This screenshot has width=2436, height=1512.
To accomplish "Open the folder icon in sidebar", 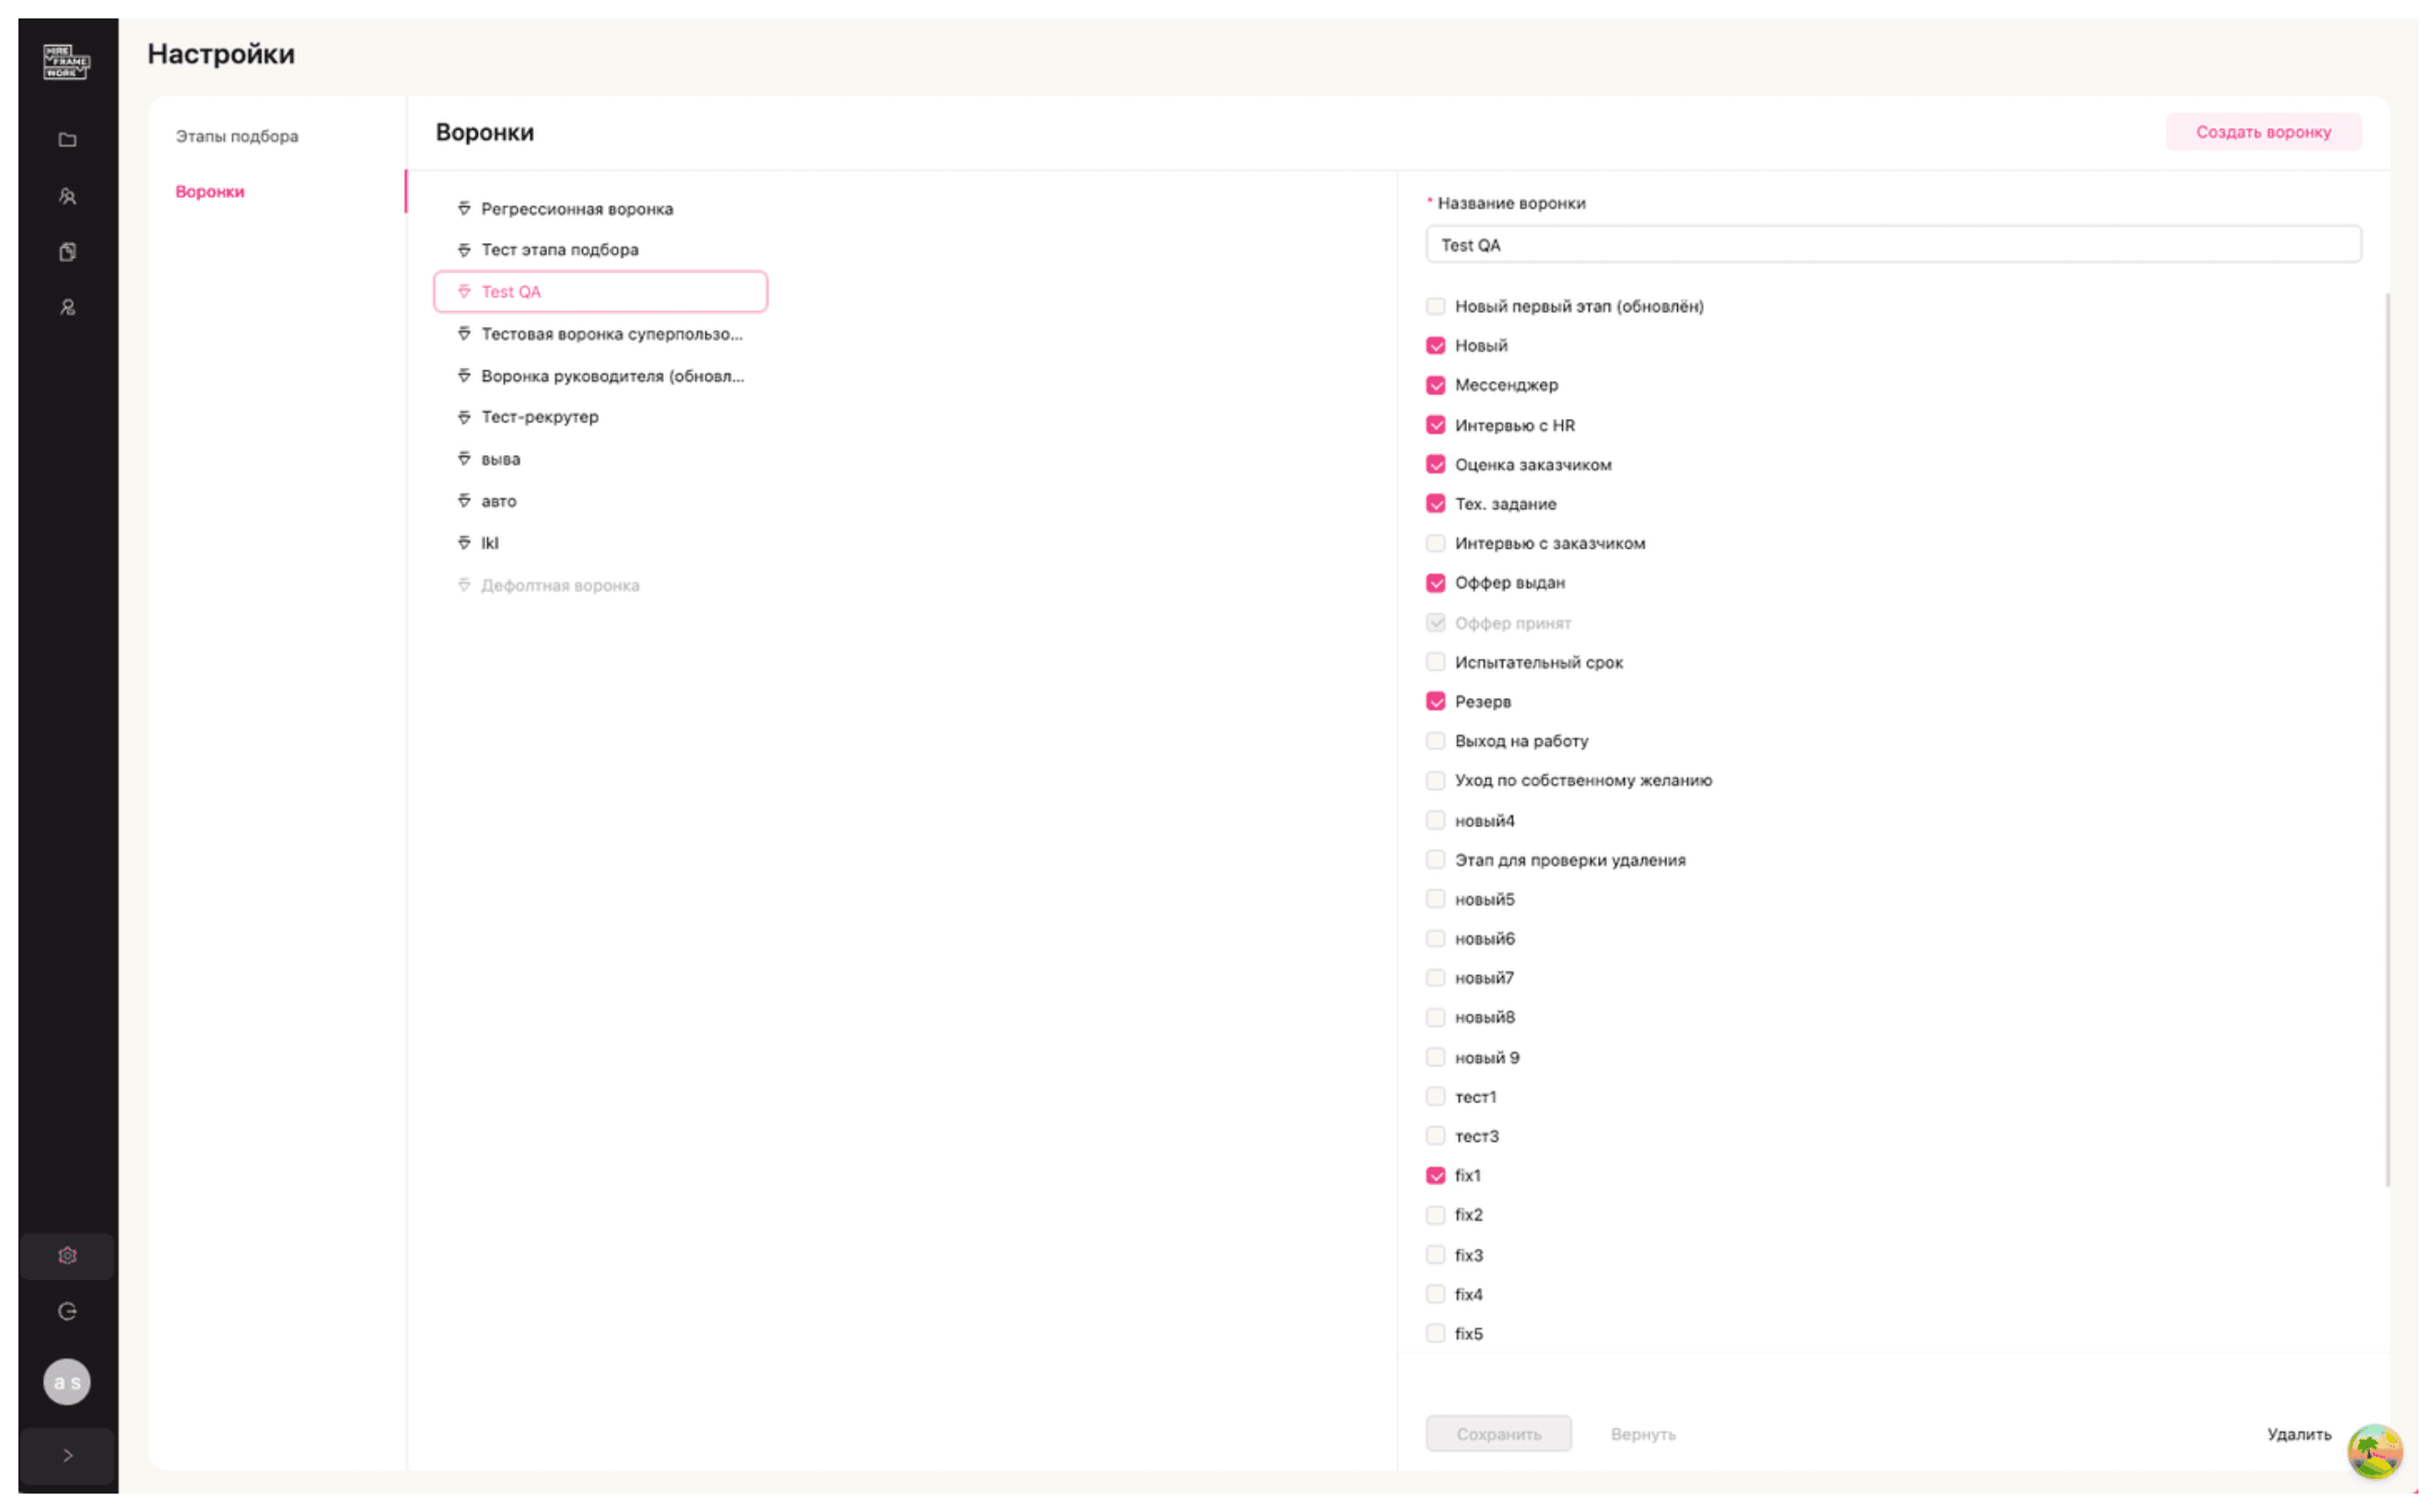I will (67, 140).
